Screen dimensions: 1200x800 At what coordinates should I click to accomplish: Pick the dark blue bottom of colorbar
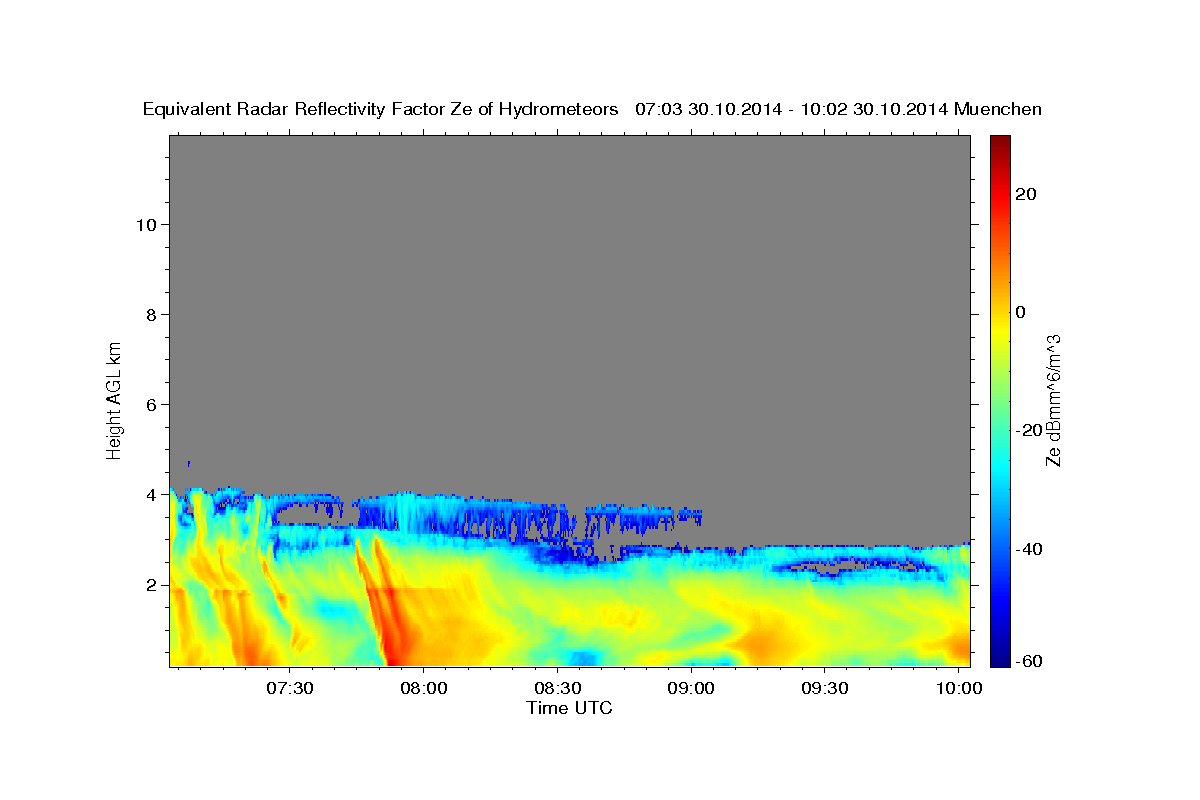(1000, 658)
